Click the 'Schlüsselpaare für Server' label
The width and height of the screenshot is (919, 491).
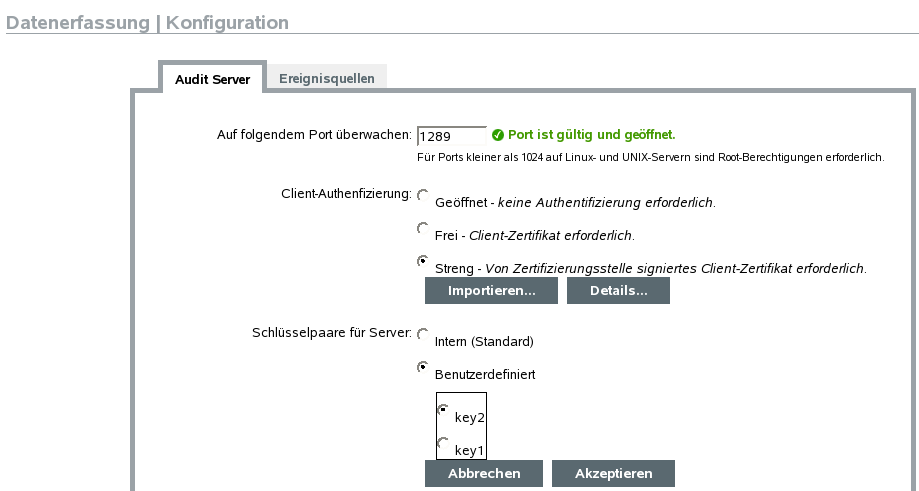(331, 332)
